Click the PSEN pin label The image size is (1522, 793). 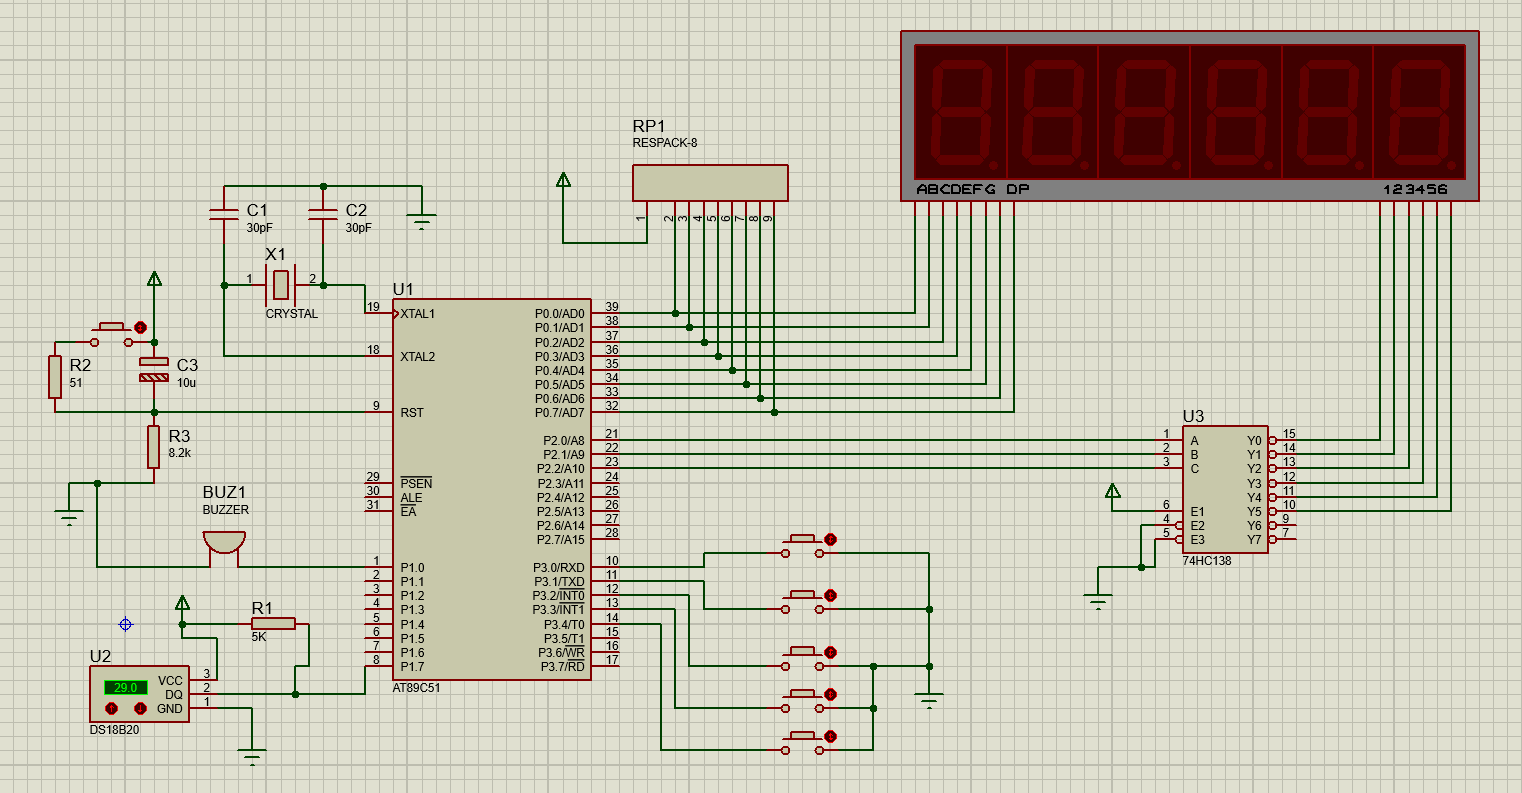(x=415, y=483)
